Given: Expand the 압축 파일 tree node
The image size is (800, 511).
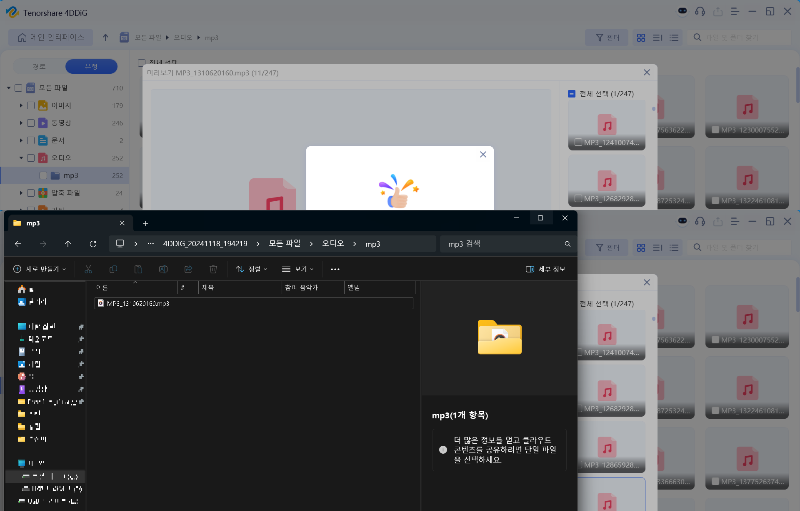Looking at the screenshot, I should click(x=21, y=193).
